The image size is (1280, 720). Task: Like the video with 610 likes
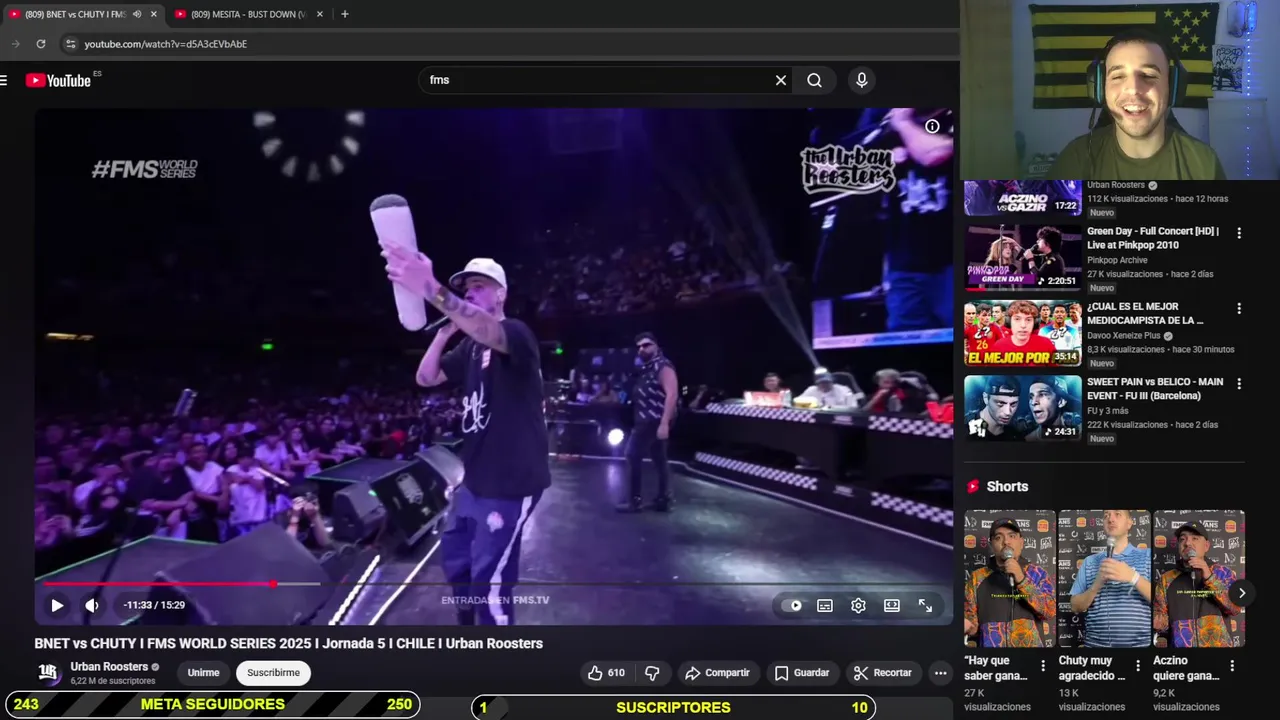[x=606, y=673]
